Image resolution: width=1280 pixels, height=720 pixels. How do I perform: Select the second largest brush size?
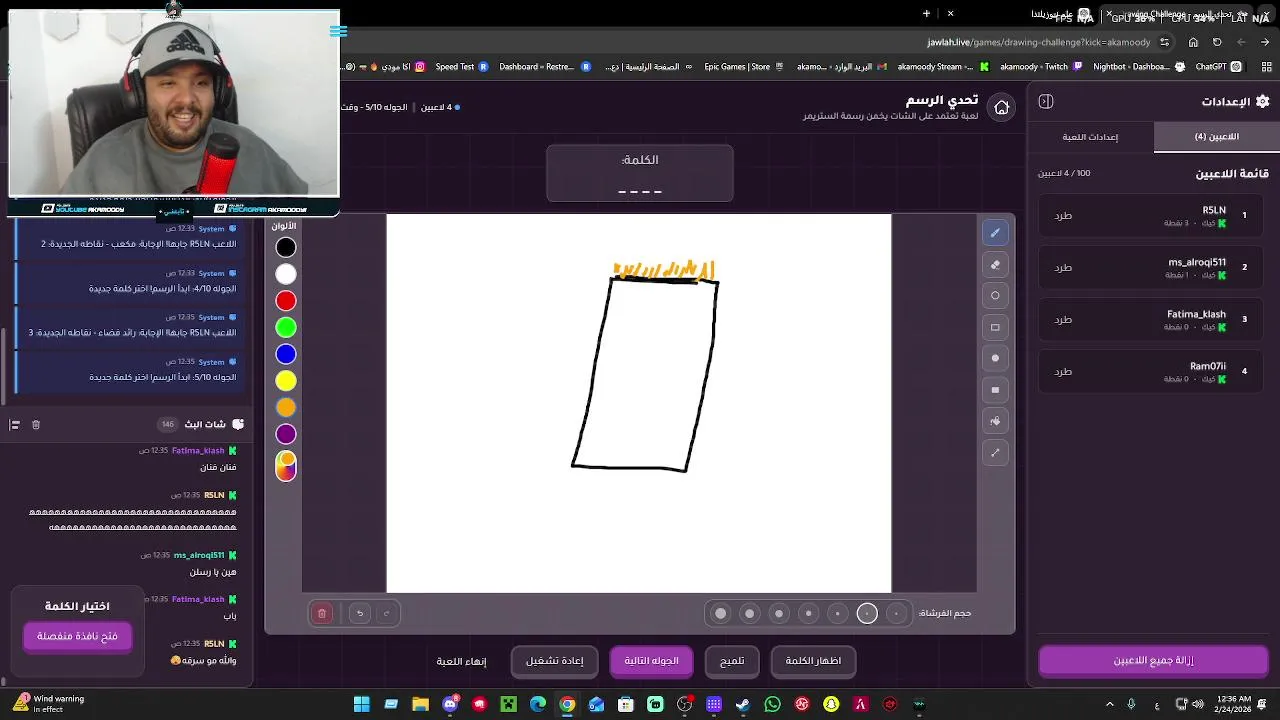pyautogui.click(x=750, y=613)
